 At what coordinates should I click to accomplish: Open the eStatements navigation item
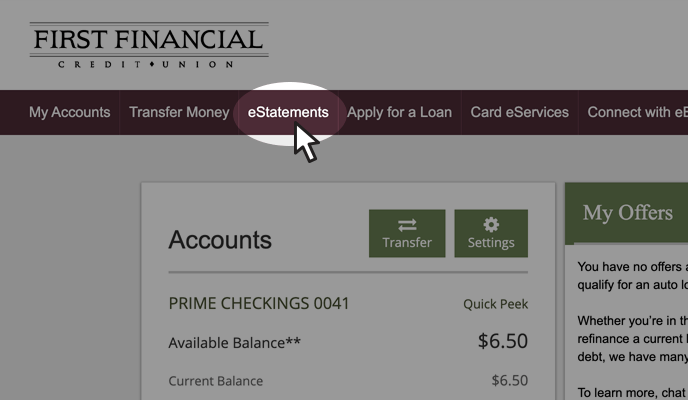(288, 112)
